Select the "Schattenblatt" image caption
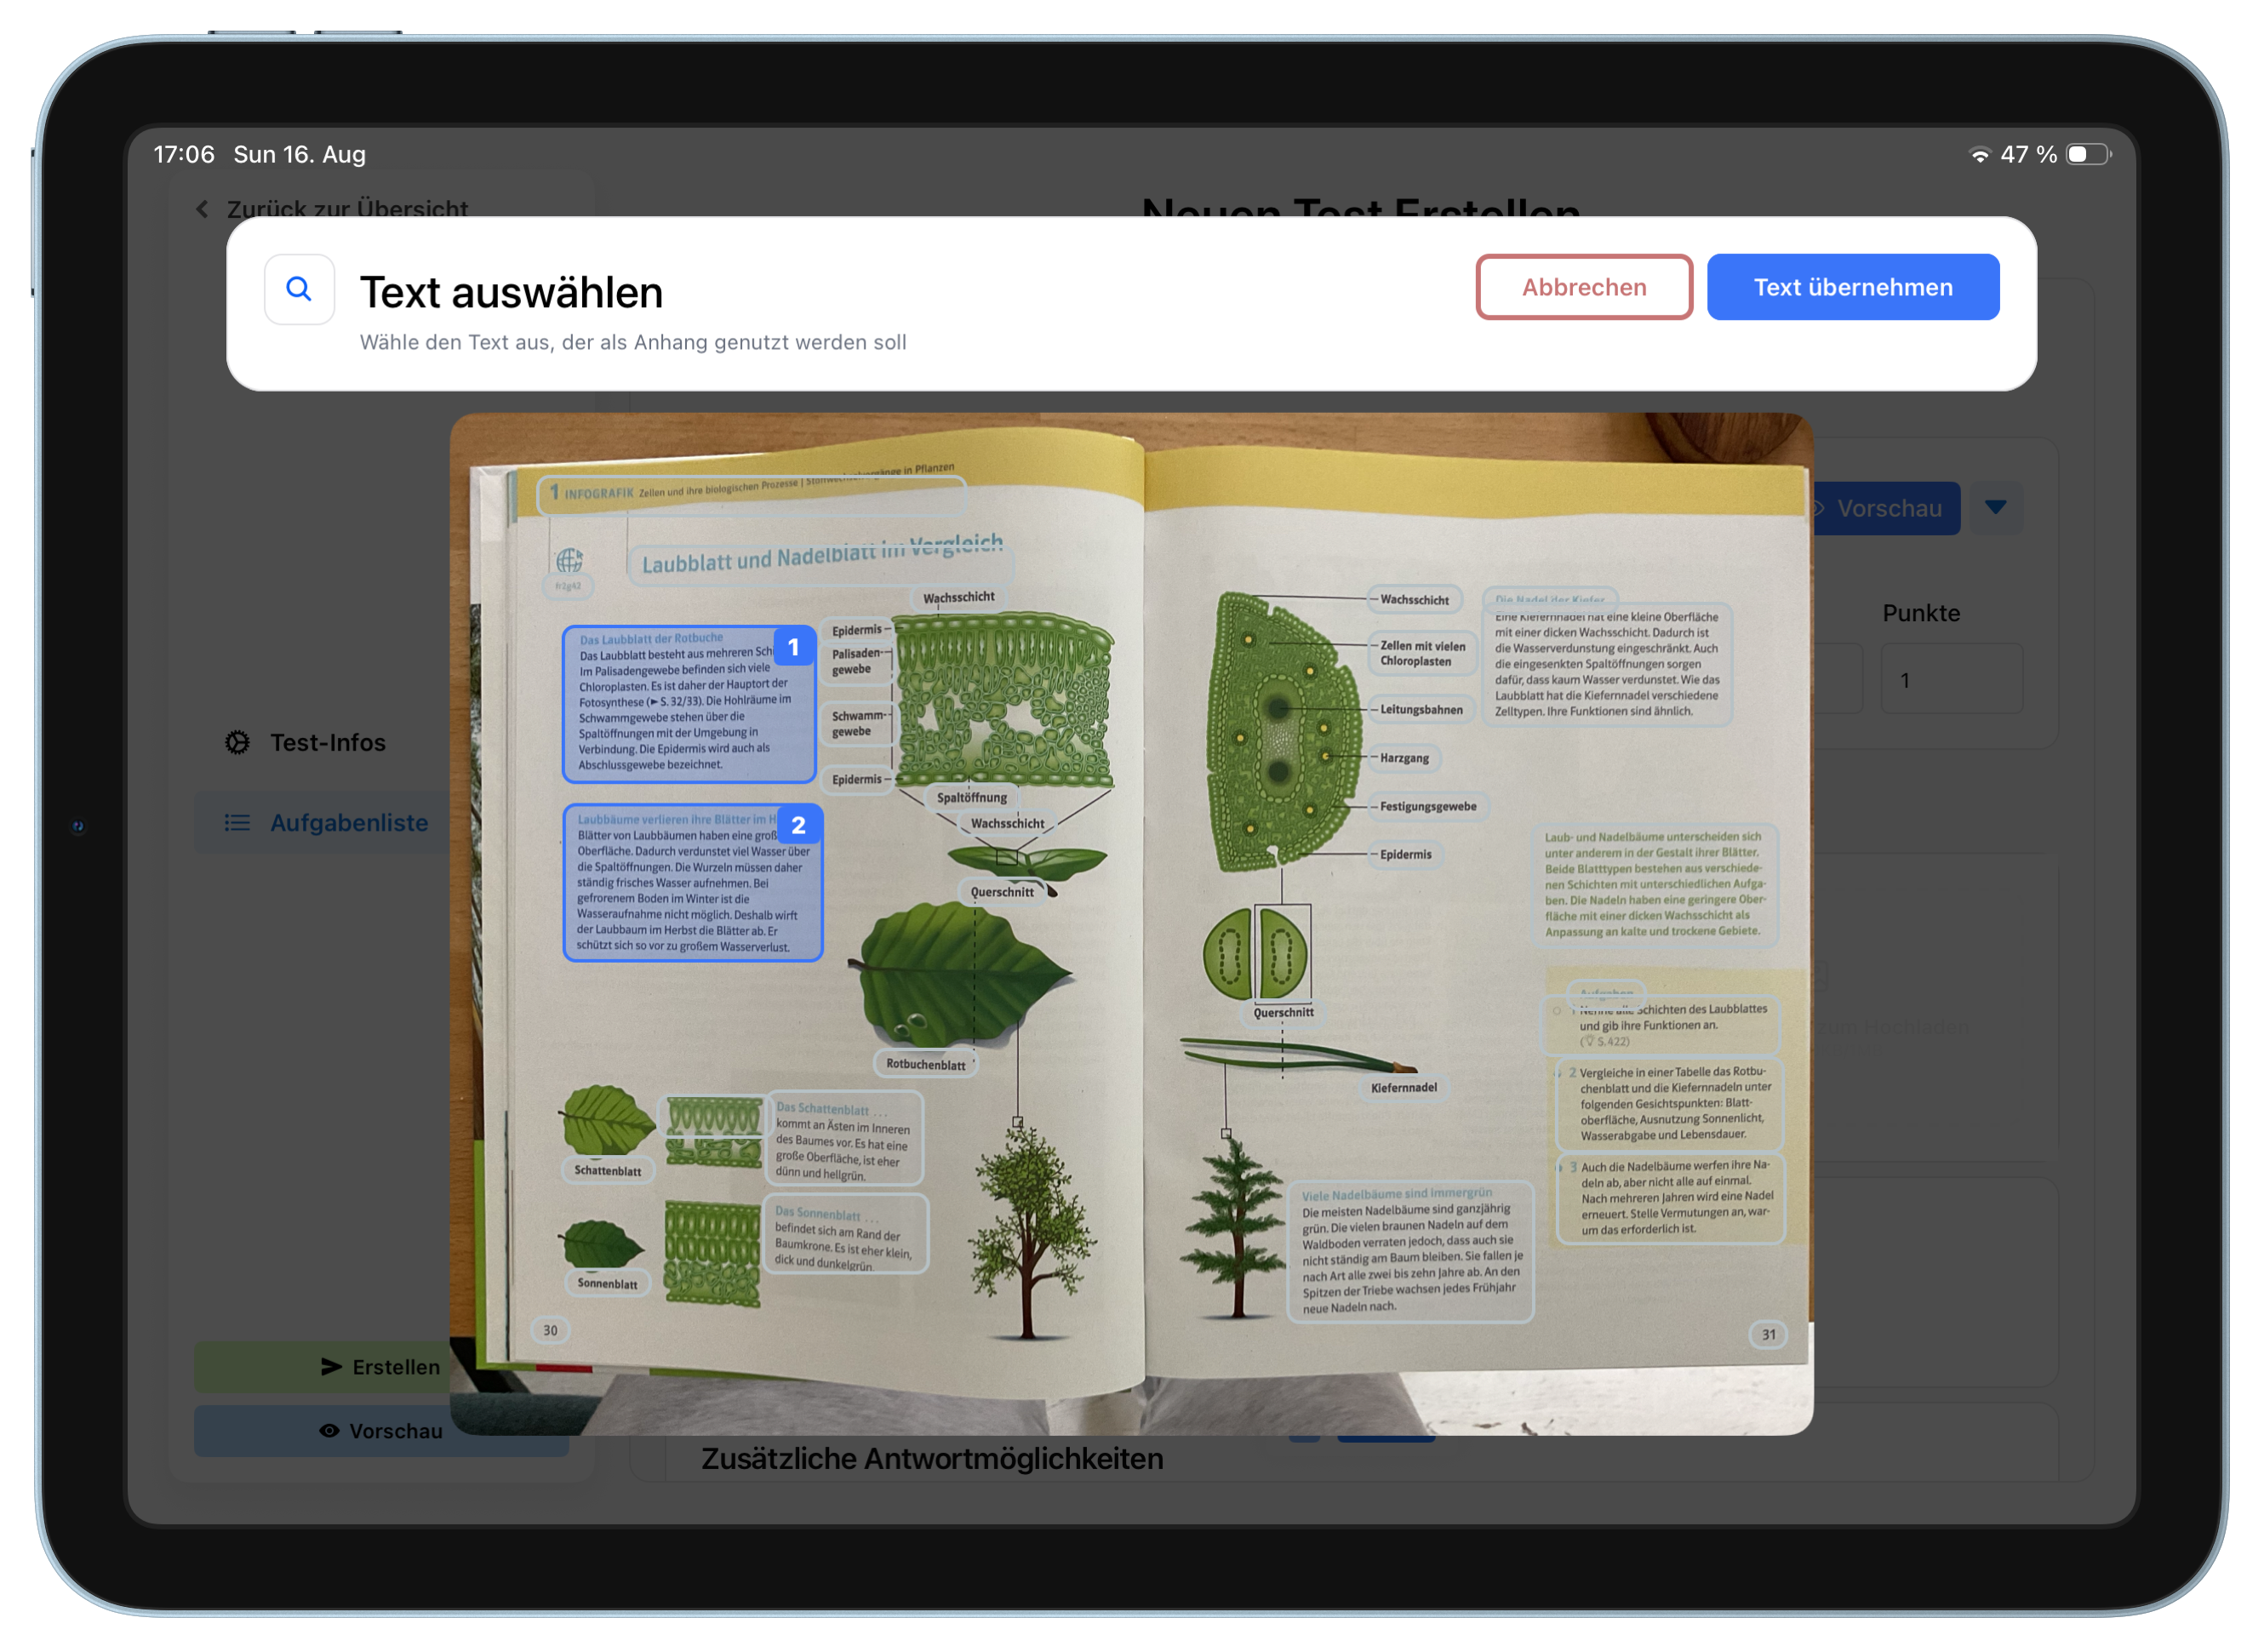 pyautogui.click(x=607, y=1170)
